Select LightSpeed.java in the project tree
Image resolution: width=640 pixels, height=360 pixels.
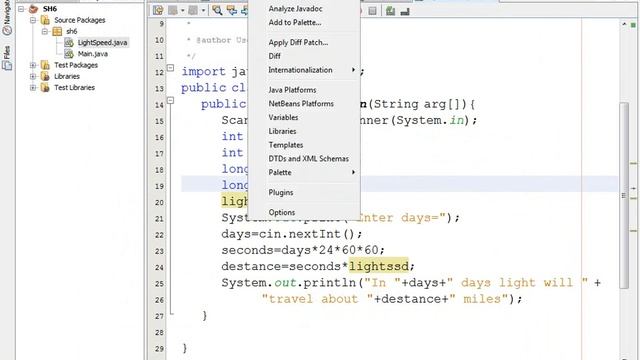tap(102, 42)
